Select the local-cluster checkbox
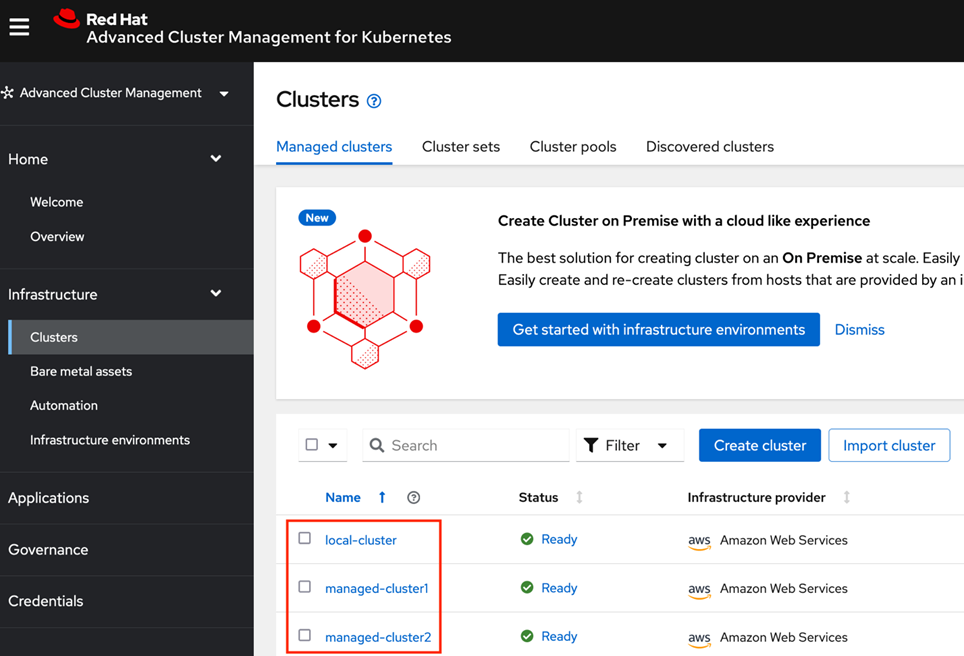The height and width of the screenshot is (656, 964). click(x=304, y=538)
